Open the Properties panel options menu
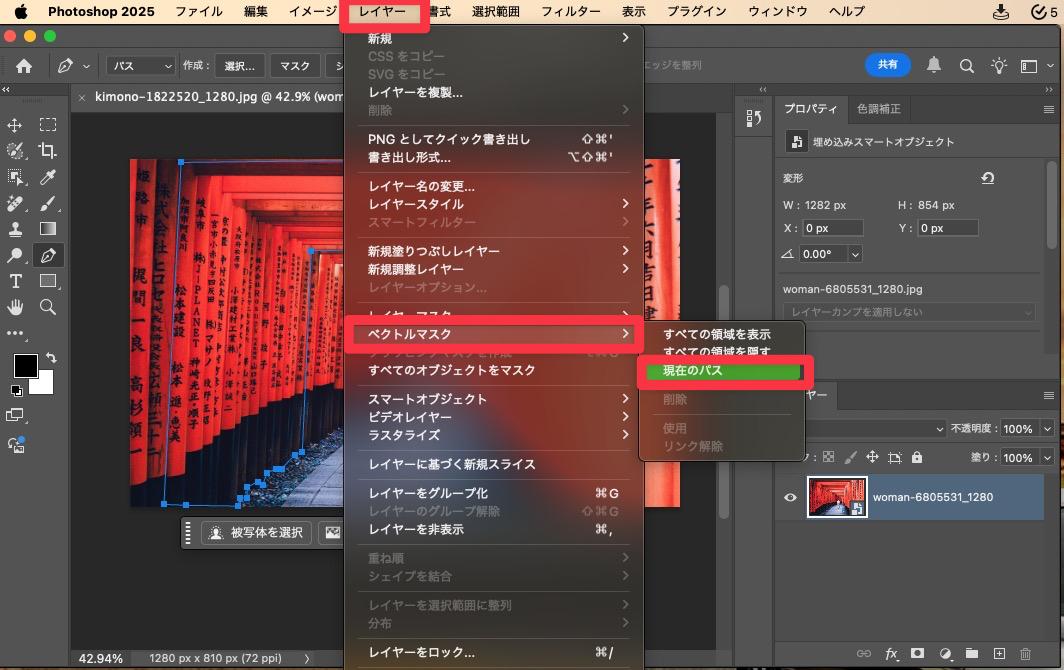 (1048, 109)
